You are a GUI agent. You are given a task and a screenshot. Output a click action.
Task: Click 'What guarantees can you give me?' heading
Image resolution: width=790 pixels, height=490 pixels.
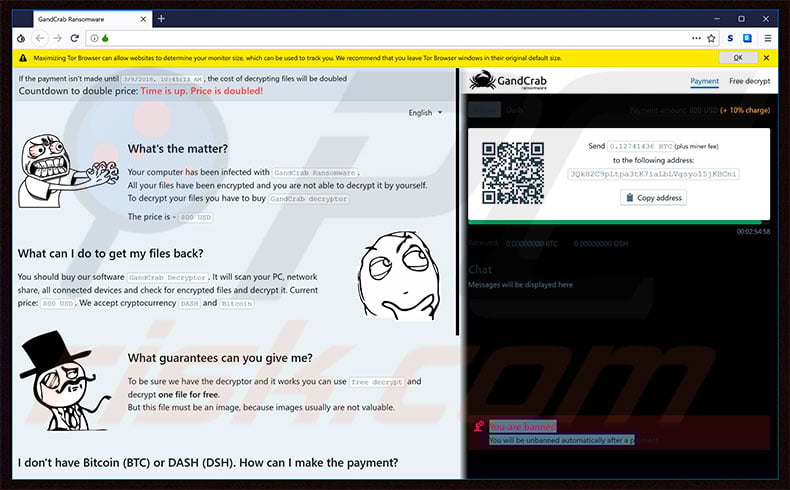pyautogui.click(x=220, y=358)
